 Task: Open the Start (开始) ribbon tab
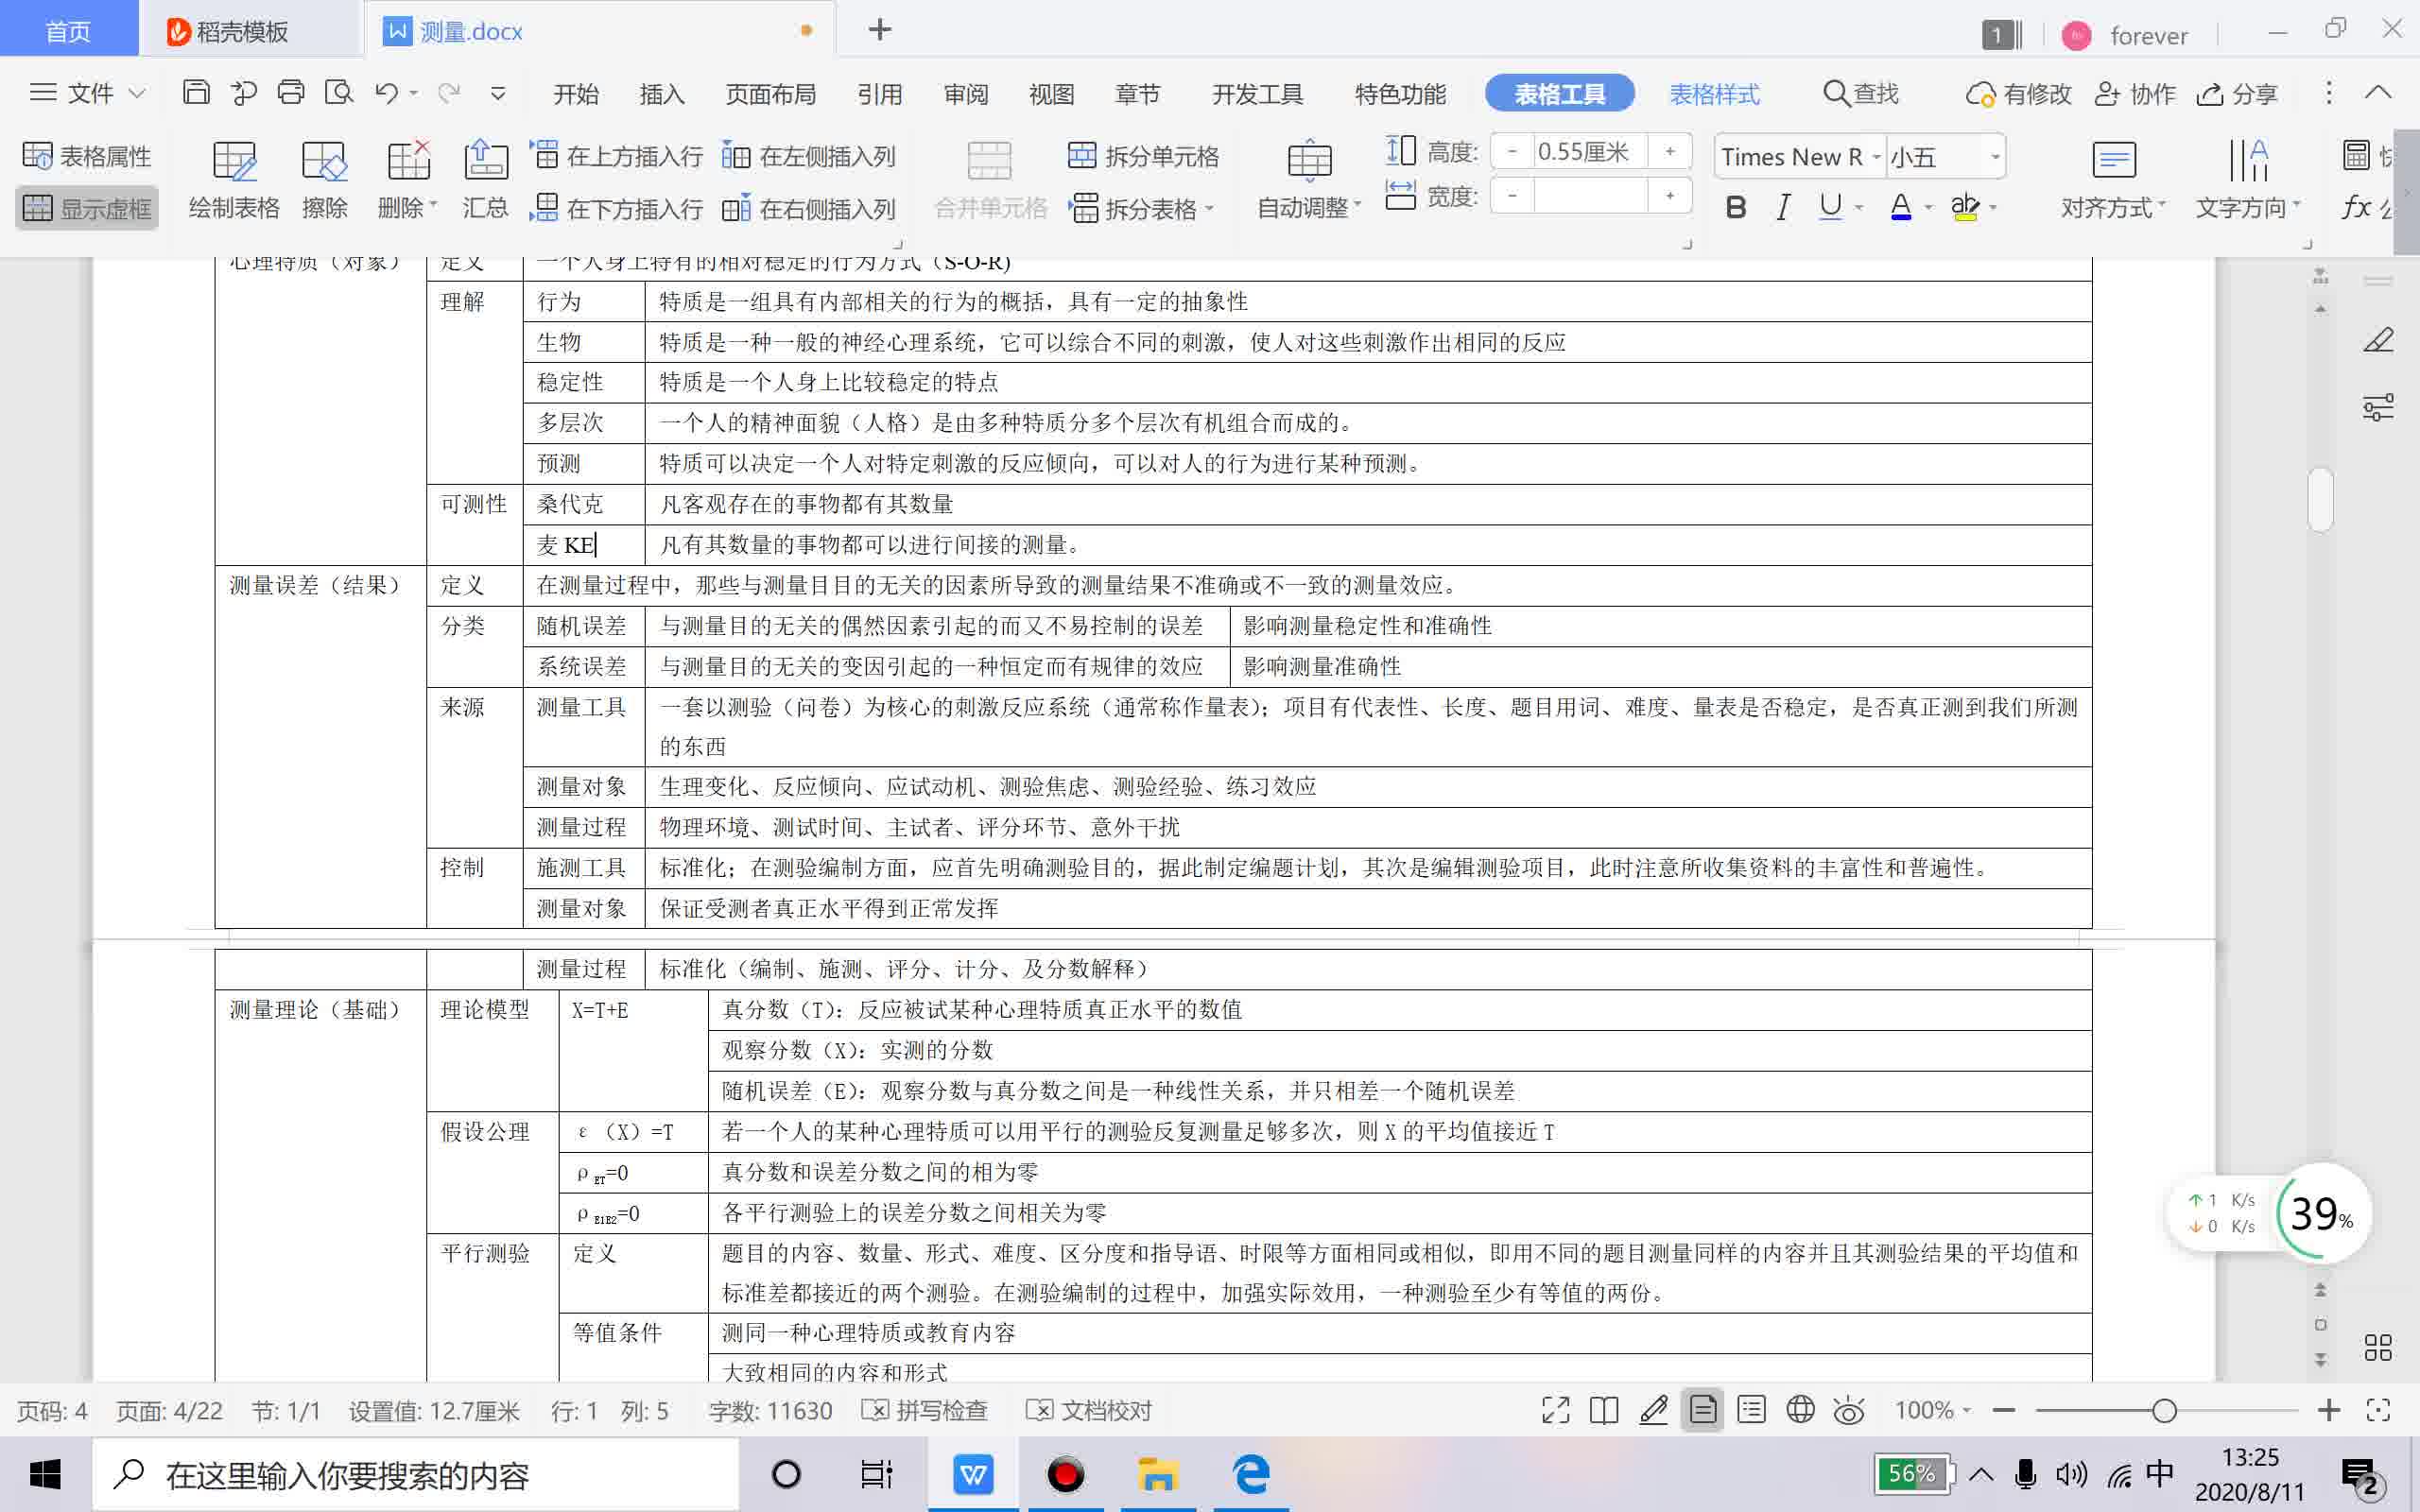[x=576, y=93]
